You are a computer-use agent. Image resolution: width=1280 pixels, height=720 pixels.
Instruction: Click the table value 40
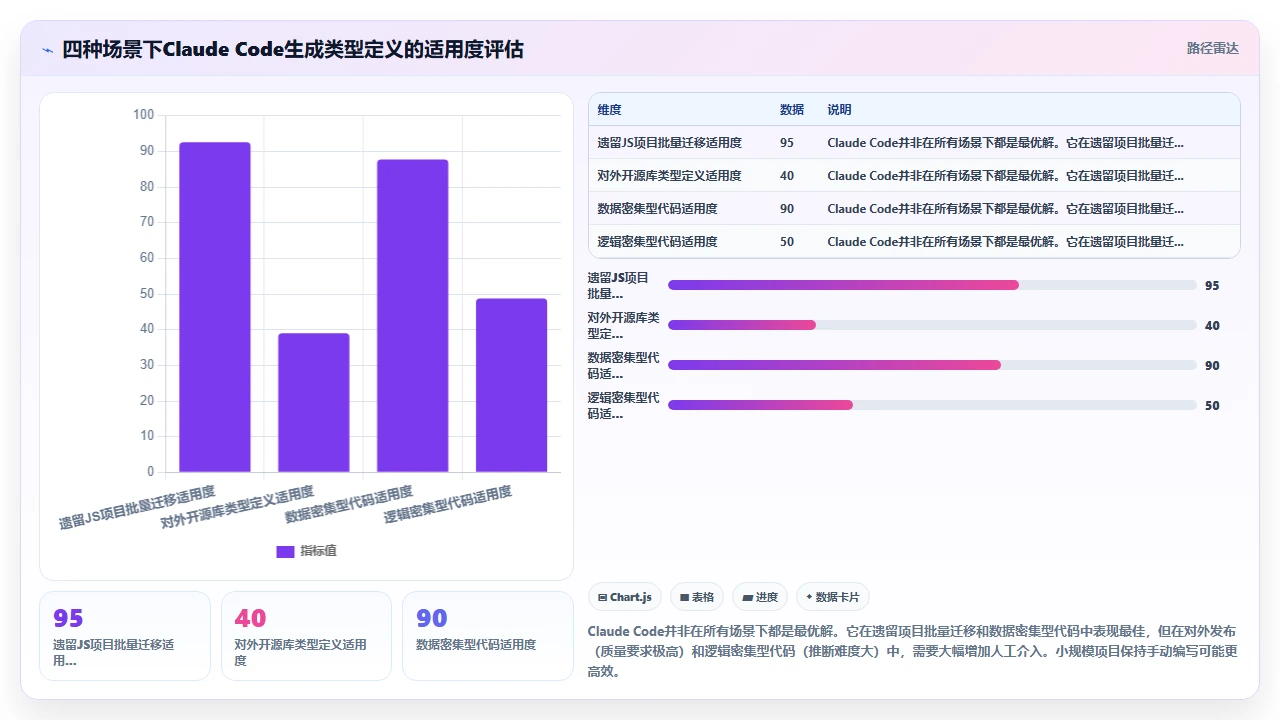787,176
